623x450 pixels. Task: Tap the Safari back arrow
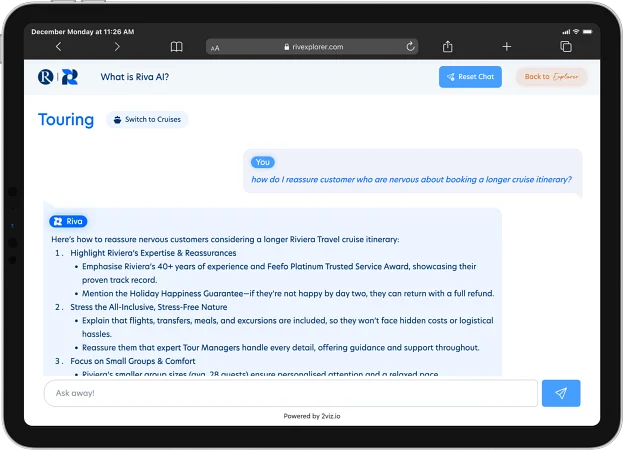coord(58,47)
